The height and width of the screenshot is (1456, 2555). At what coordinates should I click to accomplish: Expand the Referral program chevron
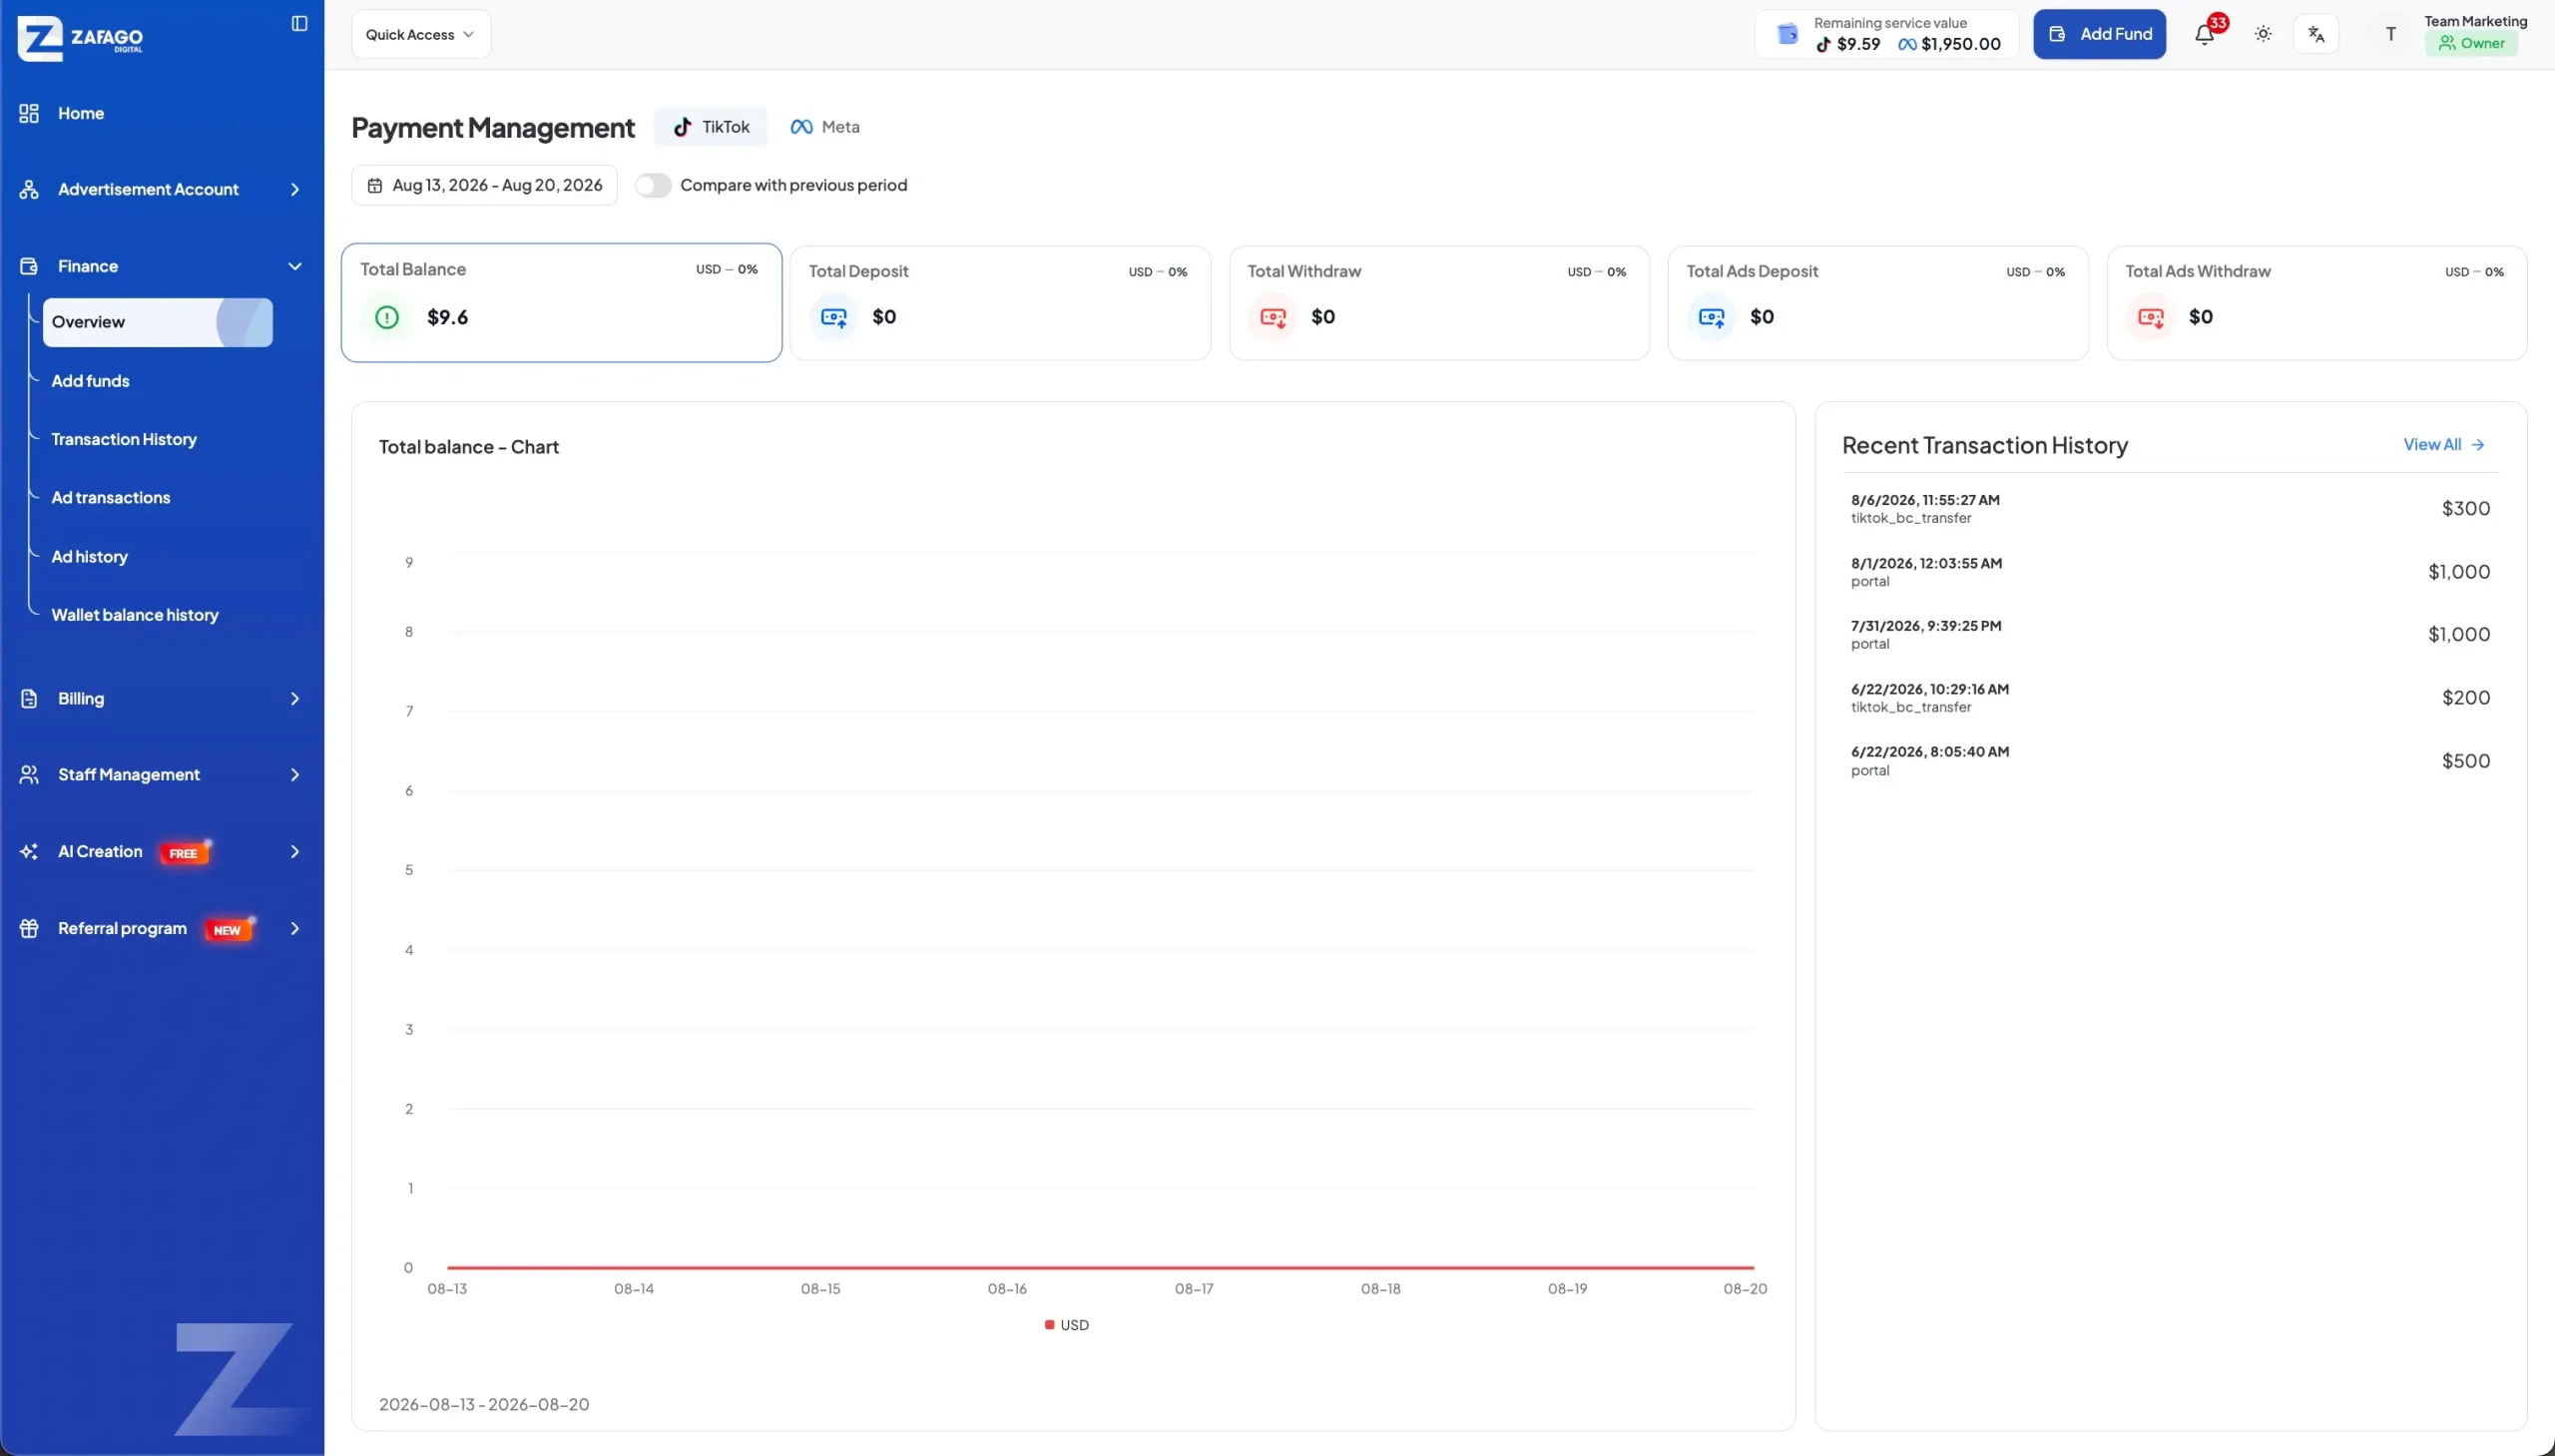tap(295, 928)
